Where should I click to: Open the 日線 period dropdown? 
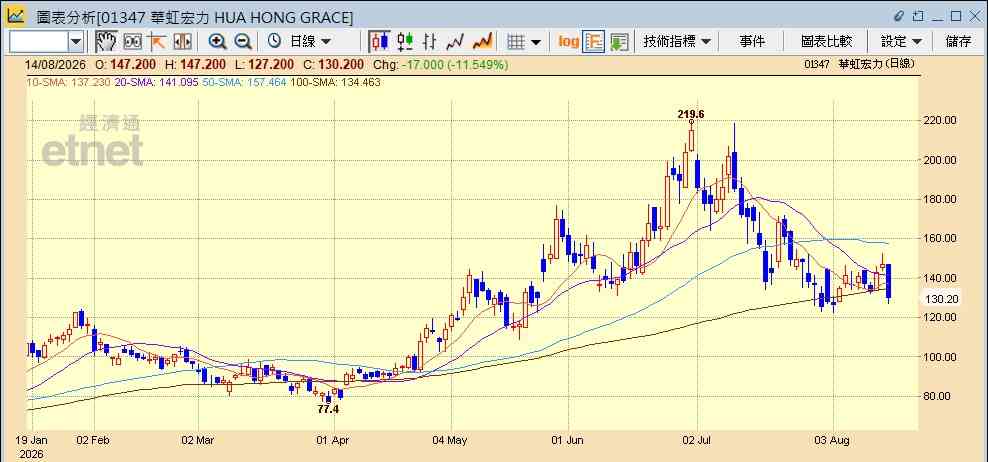point(310,42)
